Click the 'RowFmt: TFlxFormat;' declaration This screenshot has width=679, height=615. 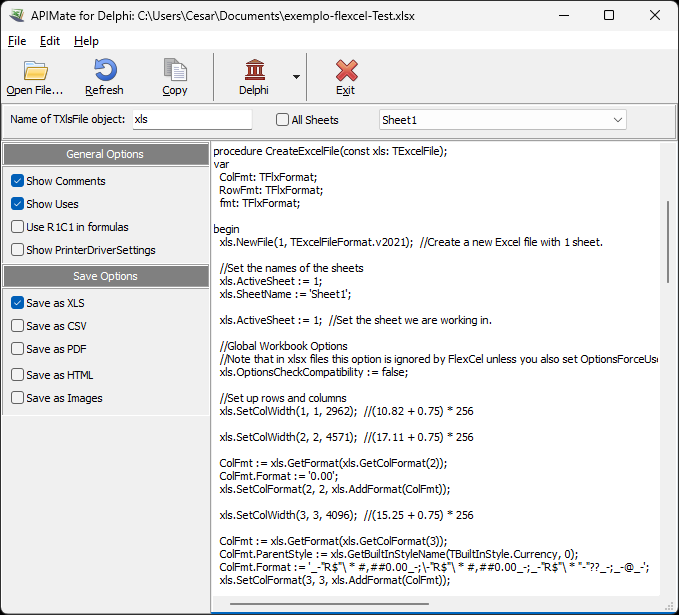point(271,190)
